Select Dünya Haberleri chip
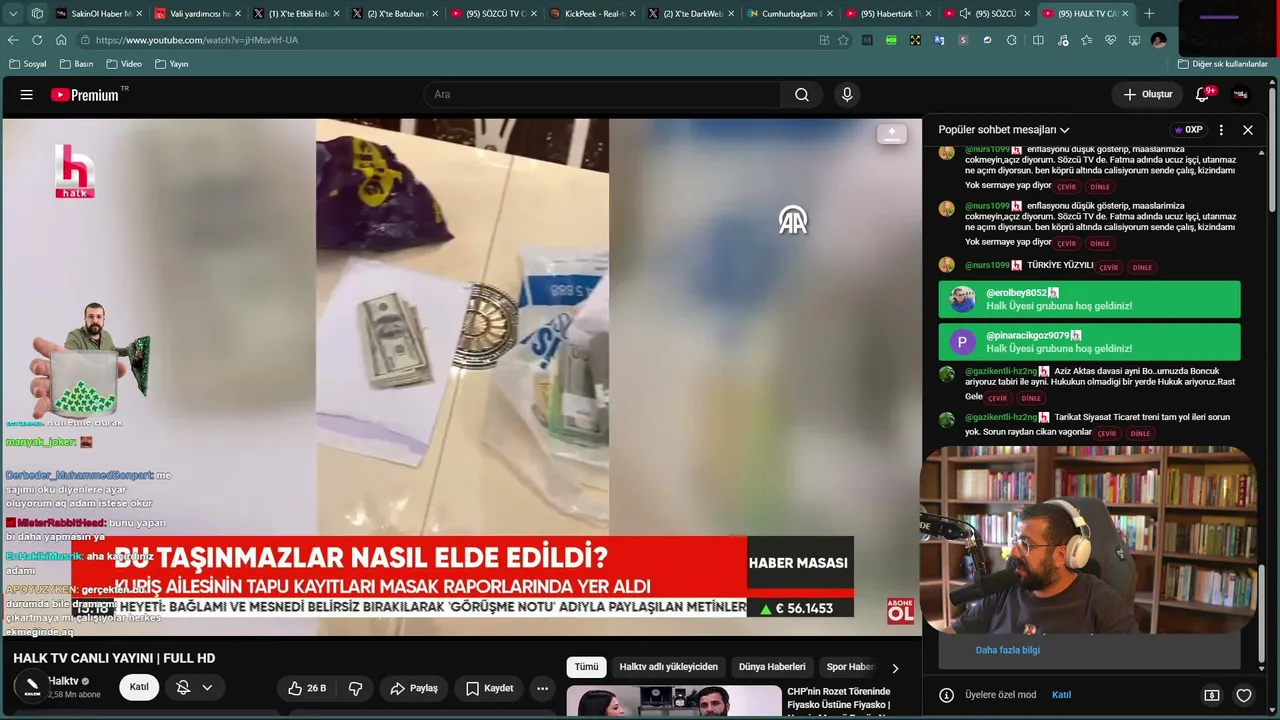The image size is (1280, 720). tap(772, 667)
